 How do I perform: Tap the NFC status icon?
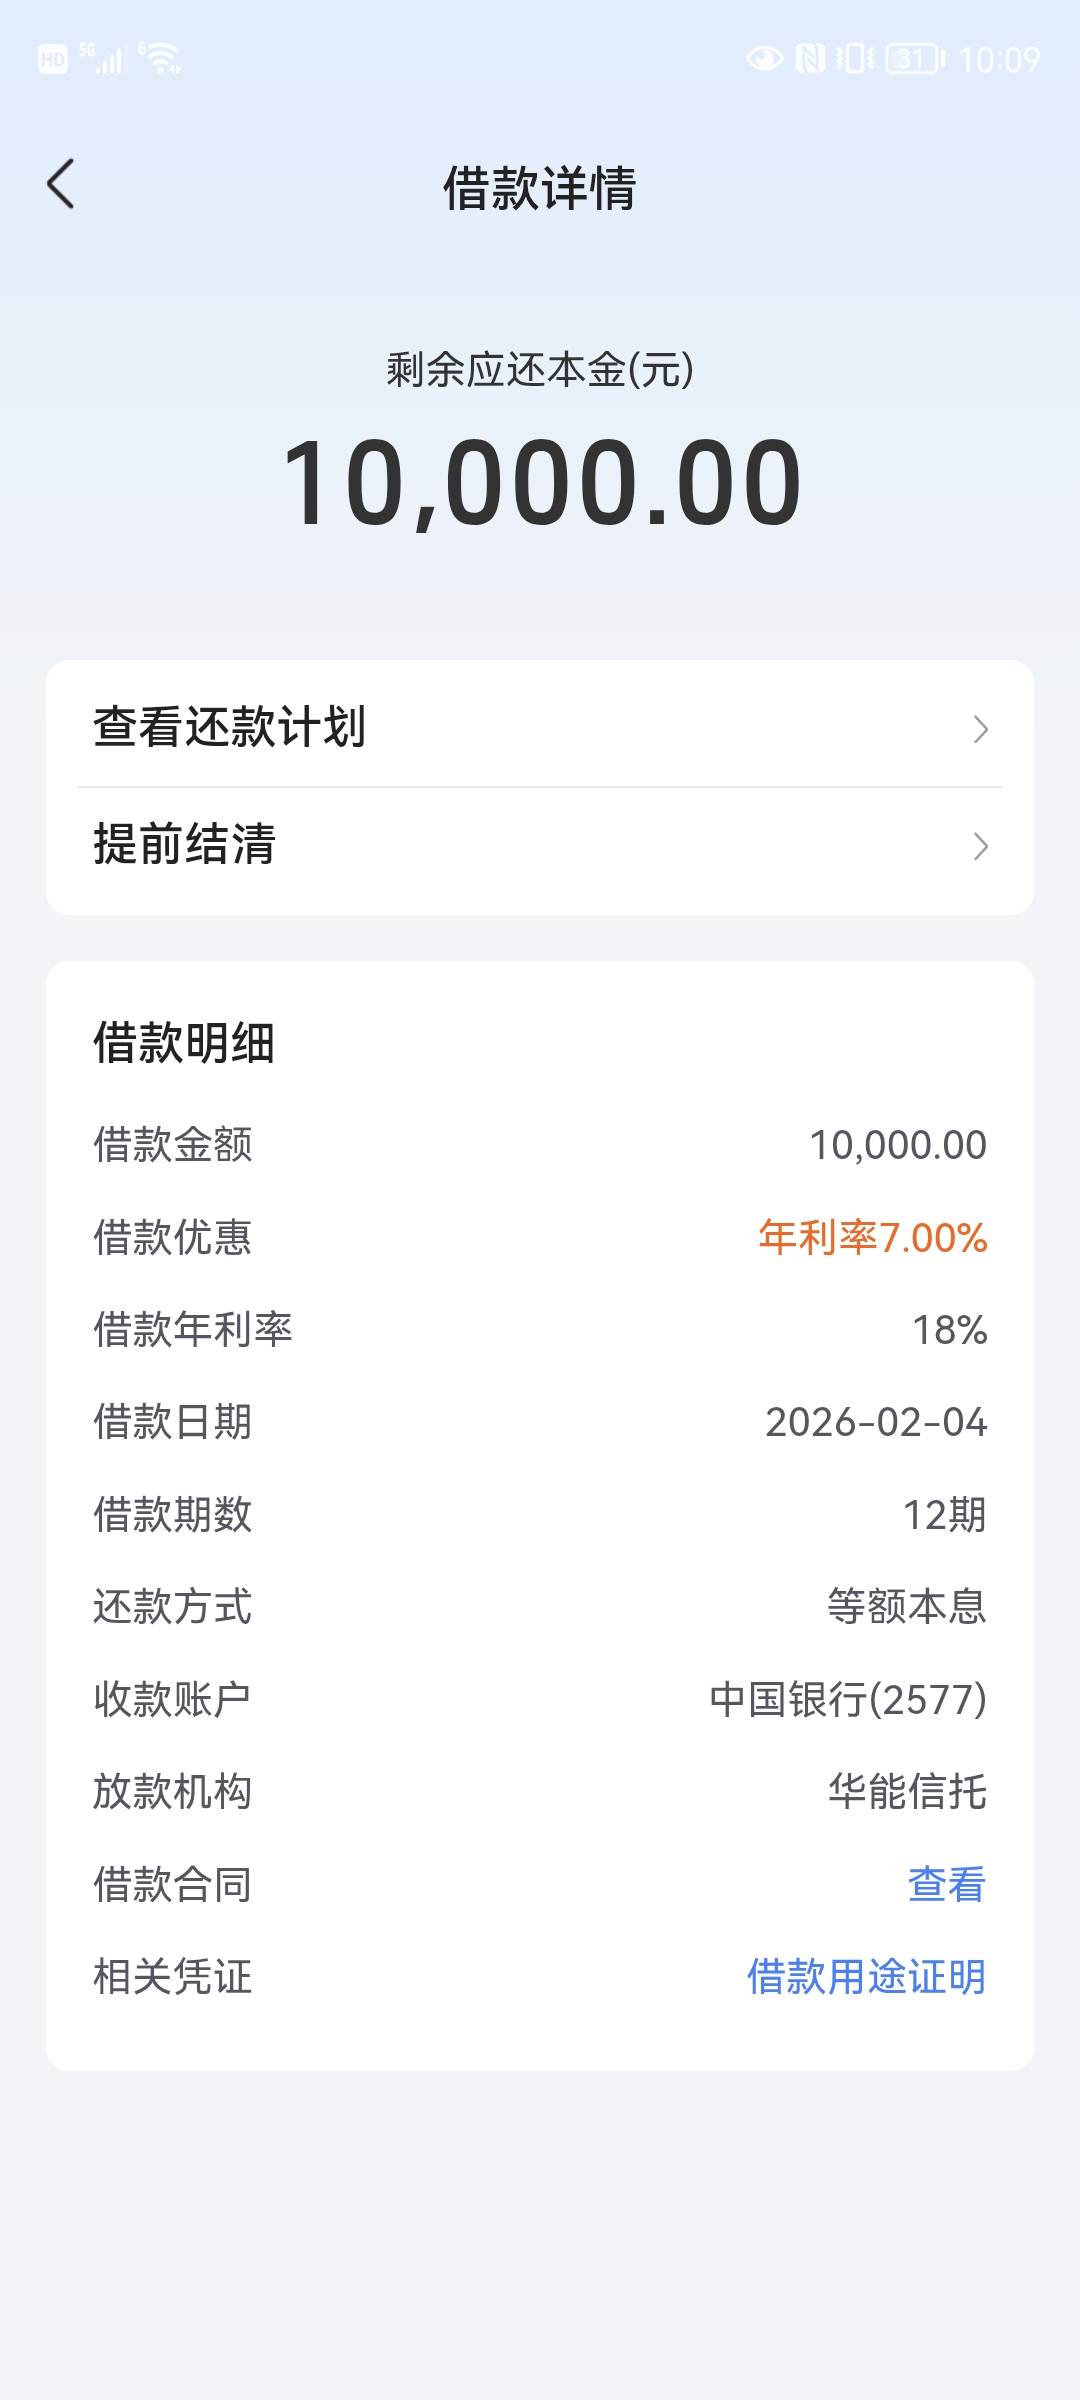tap(810, 59)
